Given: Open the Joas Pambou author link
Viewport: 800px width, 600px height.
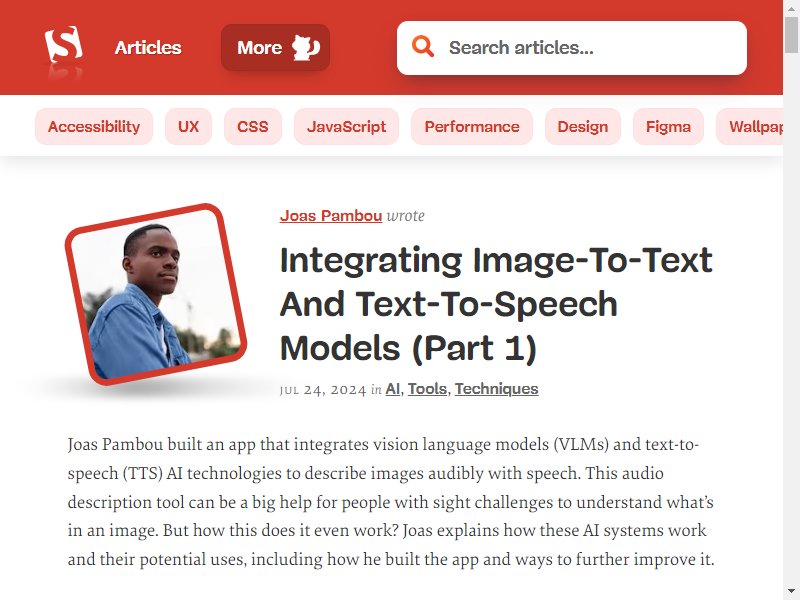Looking at the screenshot, I should pos(331,216).
